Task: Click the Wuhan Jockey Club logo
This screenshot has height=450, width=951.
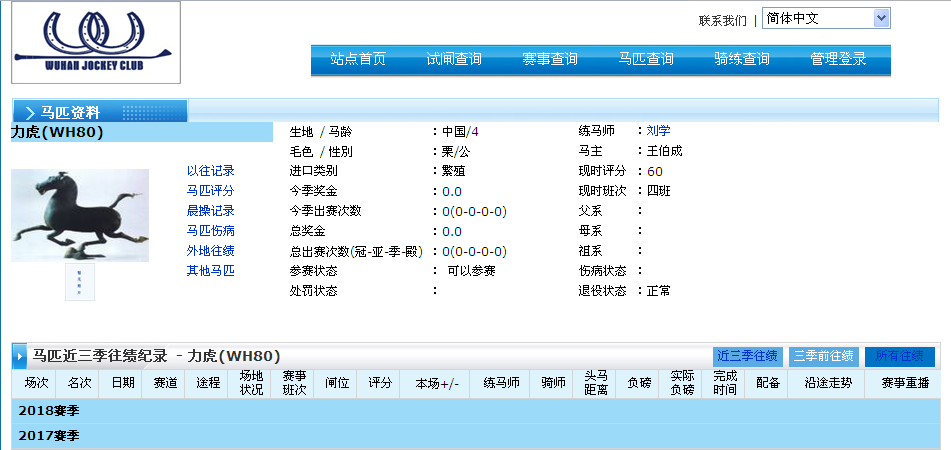Action: point(96,42)
